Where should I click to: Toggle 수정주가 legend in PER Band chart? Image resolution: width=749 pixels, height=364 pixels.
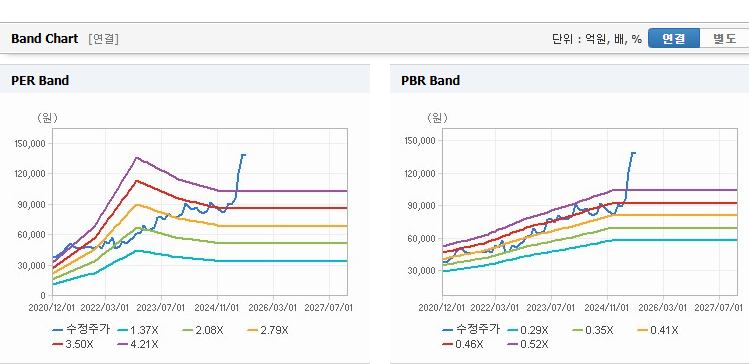pyautogui.click(x=81, y=329)
